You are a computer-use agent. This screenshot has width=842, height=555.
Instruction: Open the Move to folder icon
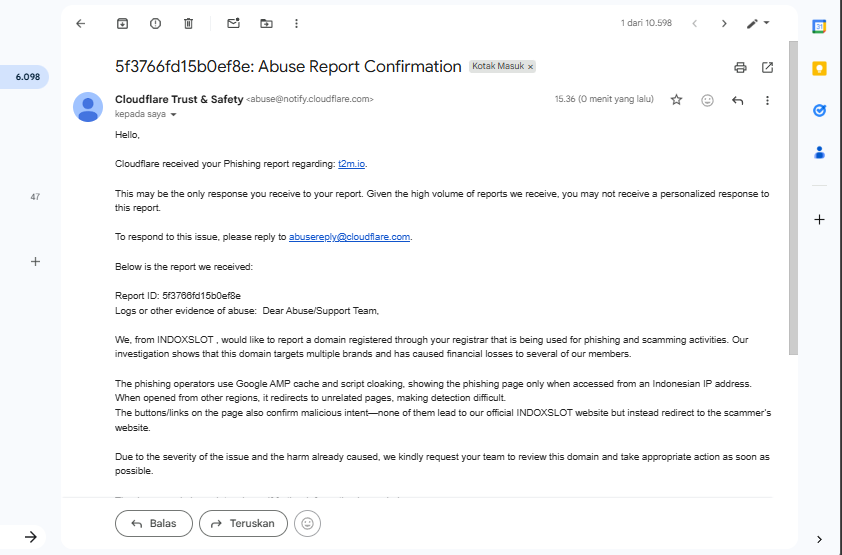pos(266,24)
